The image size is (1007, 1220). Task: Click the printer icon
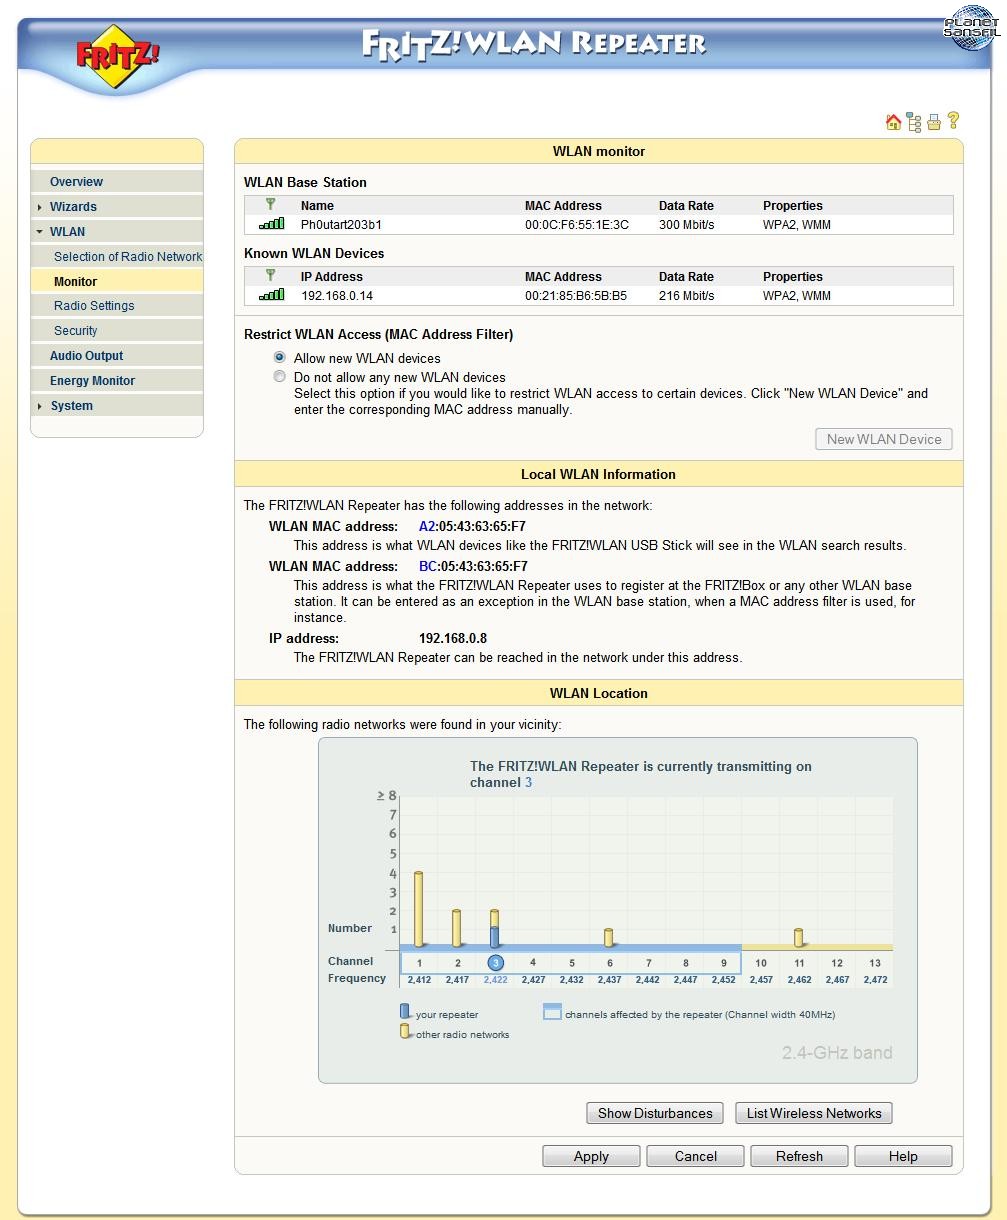click(x=934, y=122)
